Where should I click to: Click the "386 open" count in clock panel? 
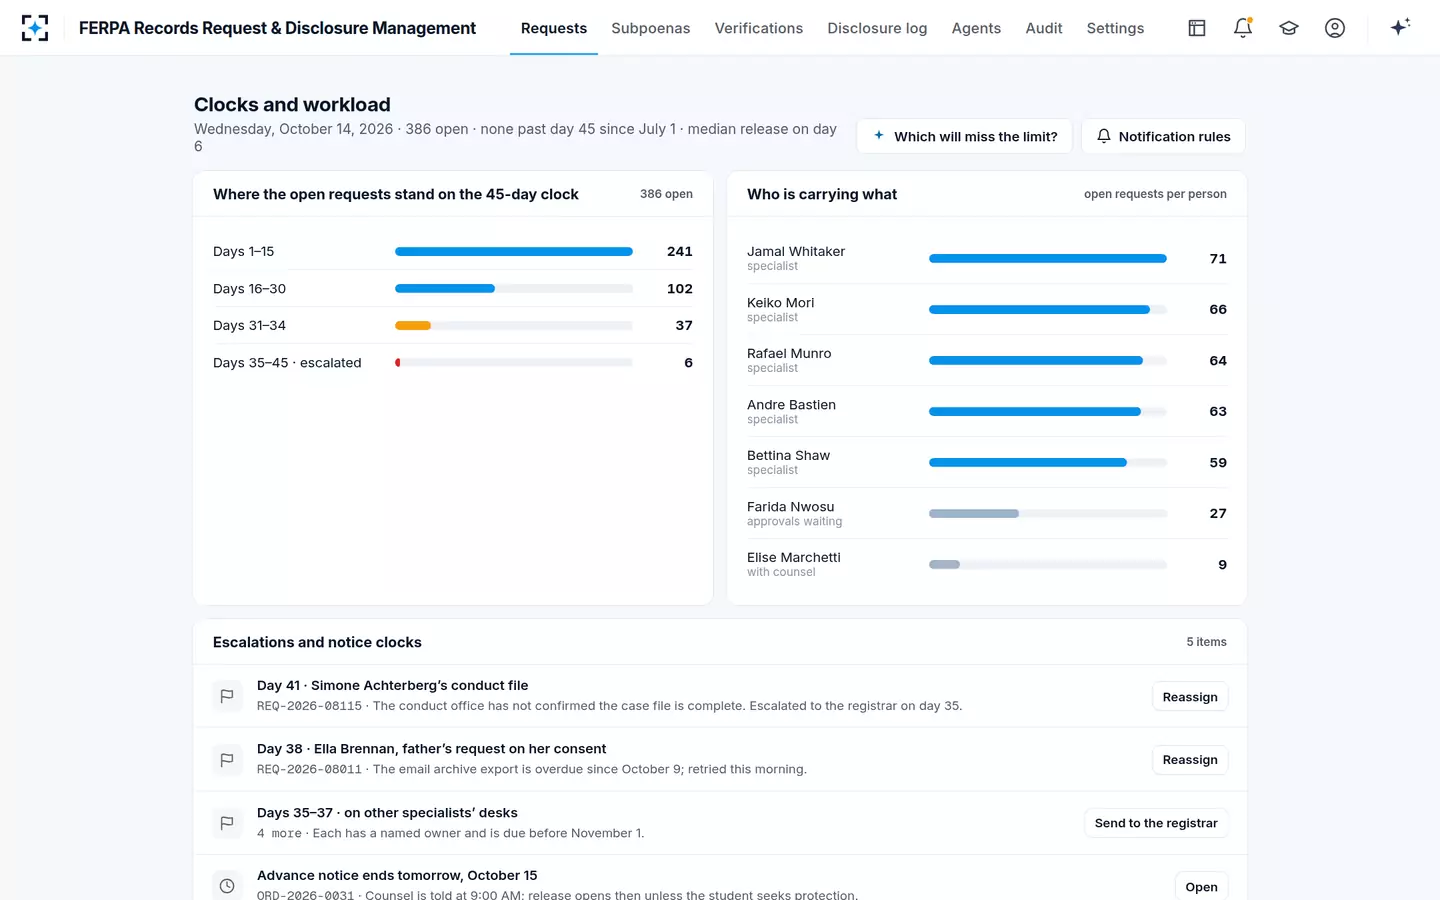666,194
